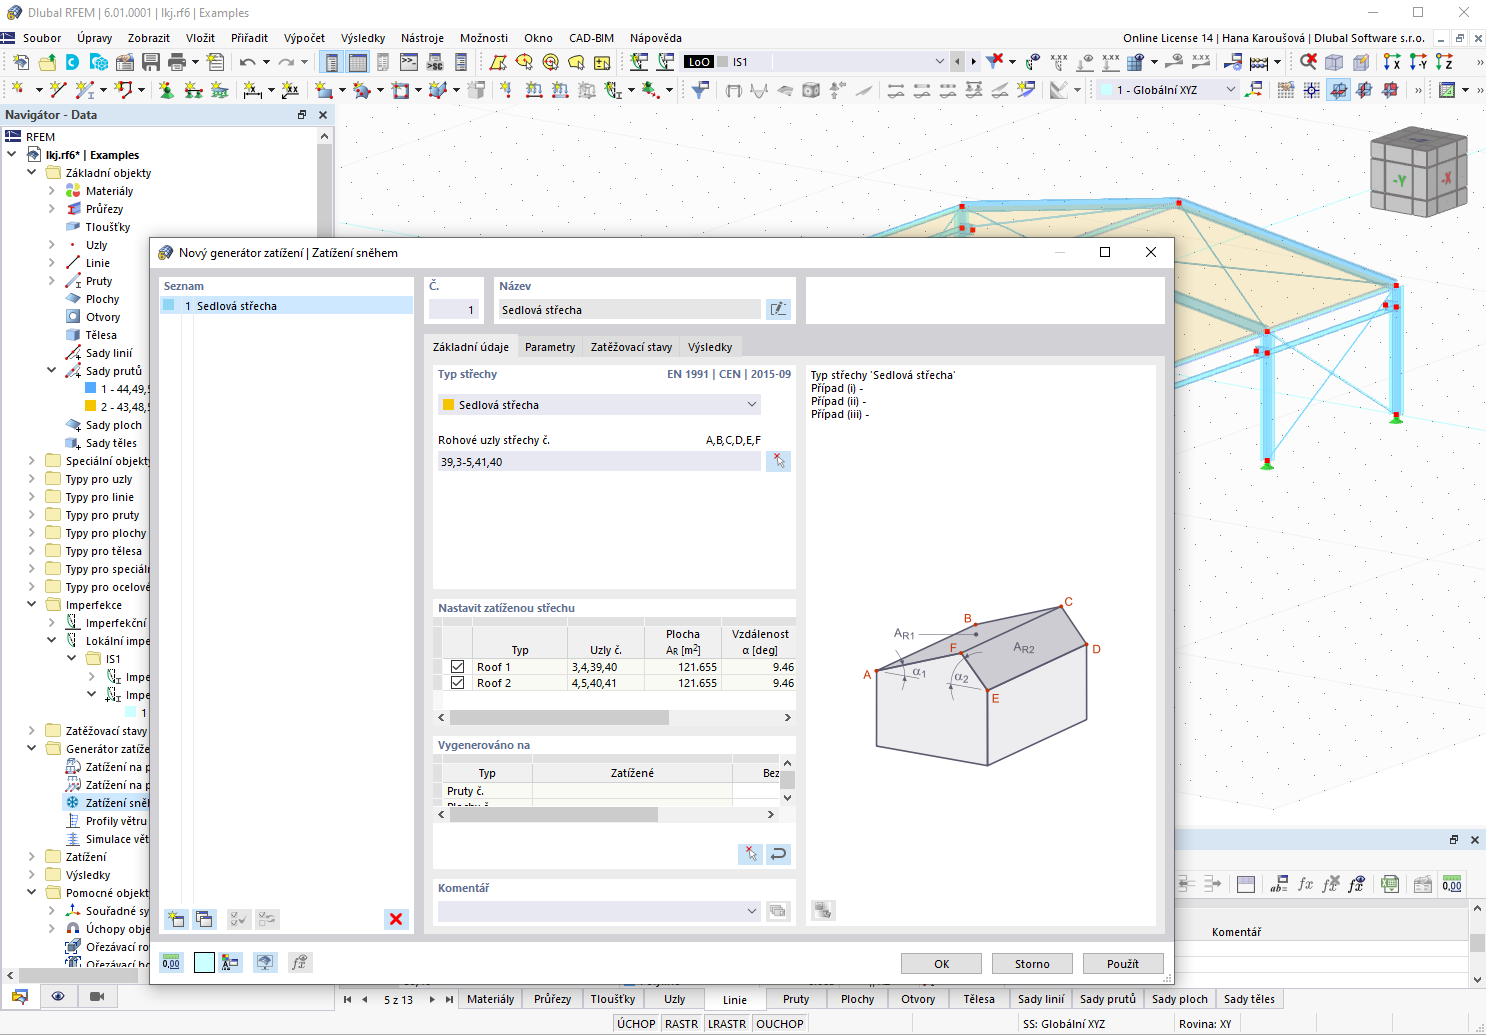Toggle OUCHOP in the status bar
This screenshot has width=1486, height=1035.
[780, 1024]
